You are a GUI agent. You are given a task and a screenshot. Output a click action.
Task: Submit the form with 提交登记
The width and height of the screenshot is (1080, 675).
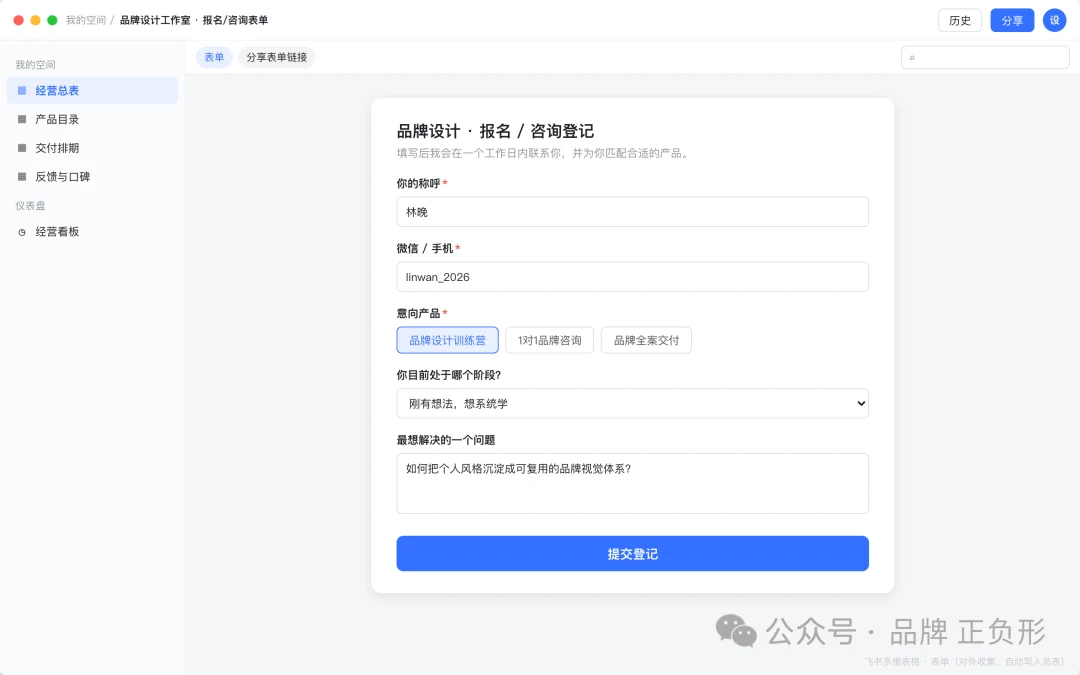click(632, 554)
